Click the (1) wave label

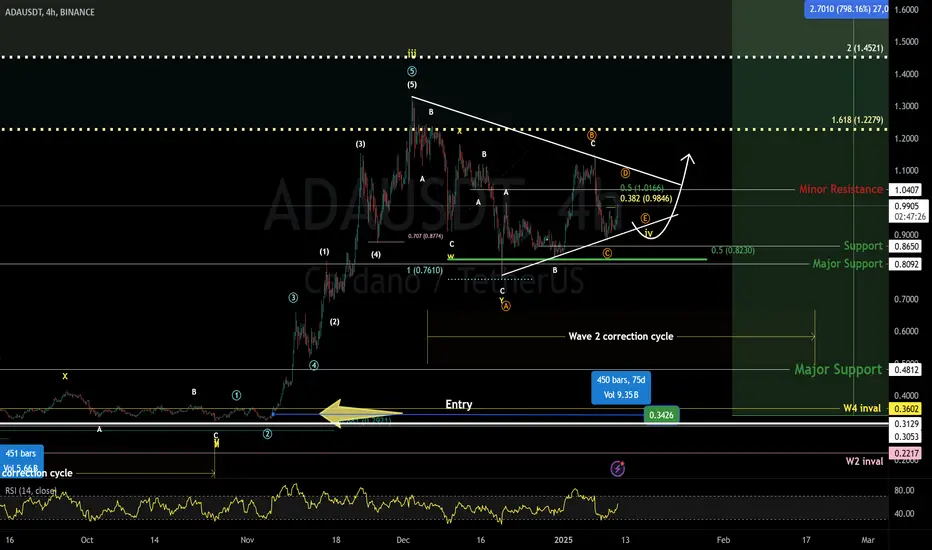pos(324,252)
